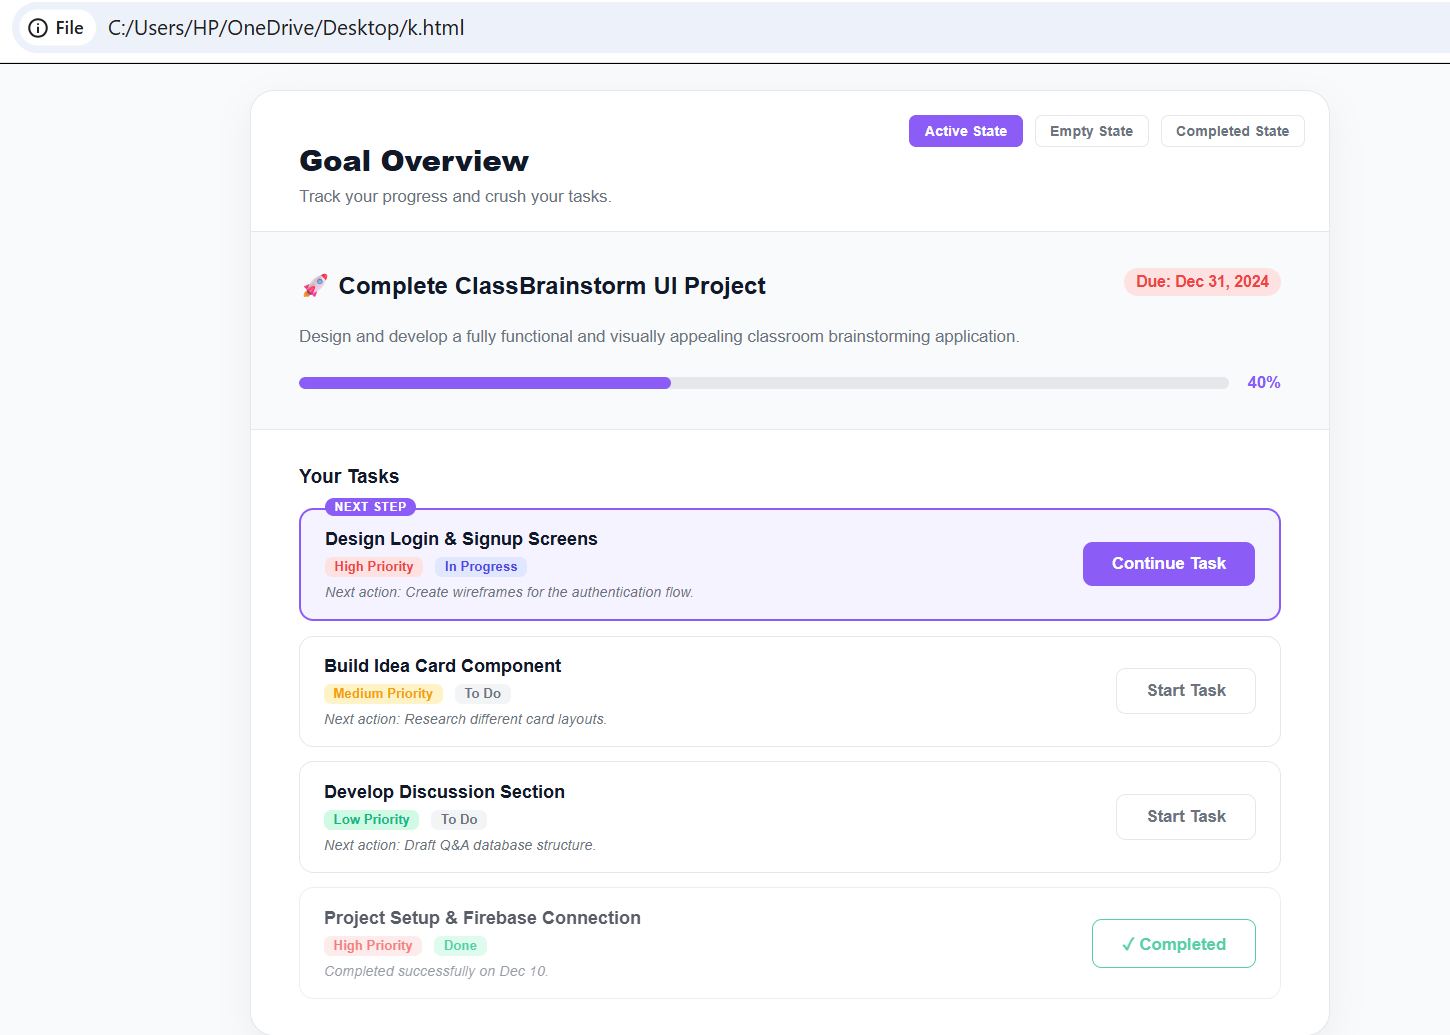Screen dimensions: 1450x1035
Task: Click the rocket icon beside the project title
Action: (315, 286)
